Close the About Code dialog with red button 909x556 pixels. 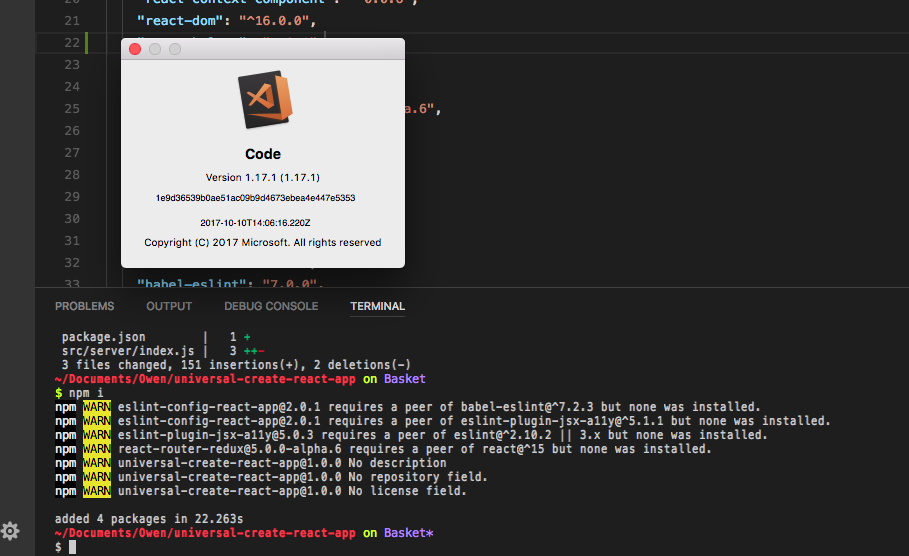coord(135,49)
